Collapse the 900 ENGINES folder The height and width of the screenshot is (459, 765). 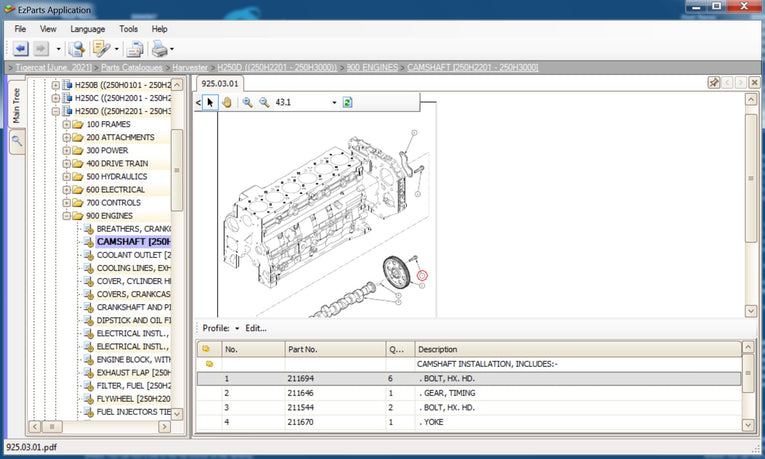point(67,215)
